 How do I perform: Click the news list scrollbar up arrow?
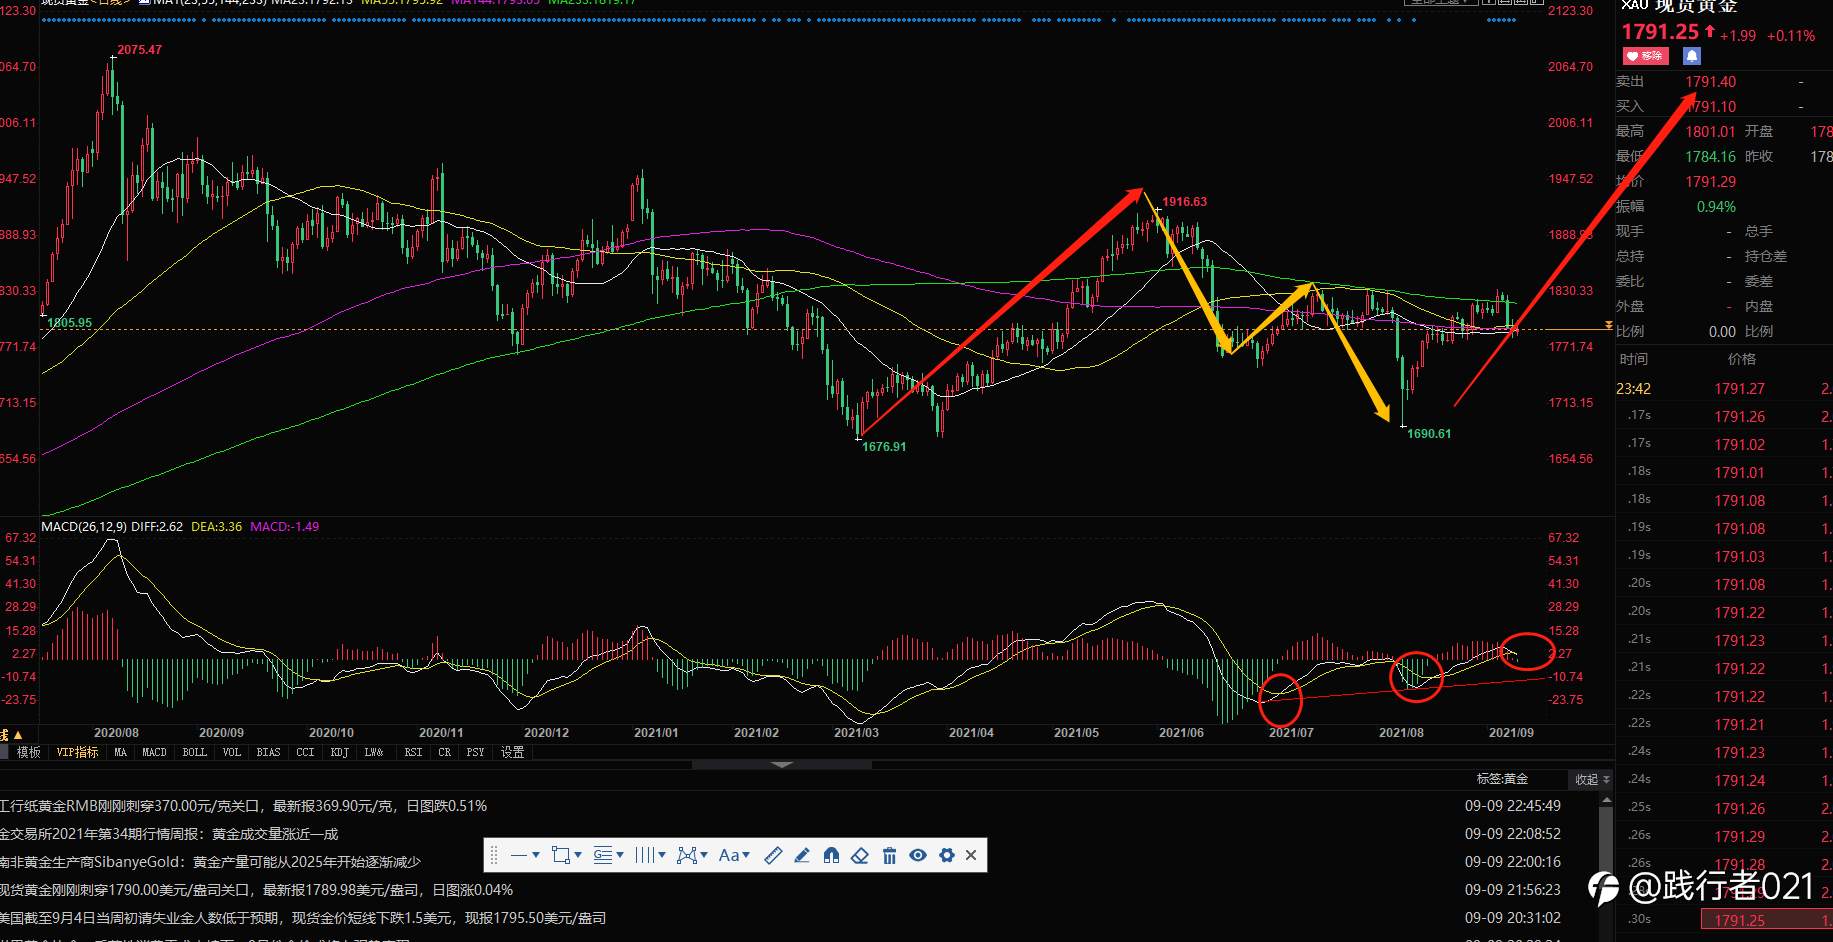point(1606,800)
